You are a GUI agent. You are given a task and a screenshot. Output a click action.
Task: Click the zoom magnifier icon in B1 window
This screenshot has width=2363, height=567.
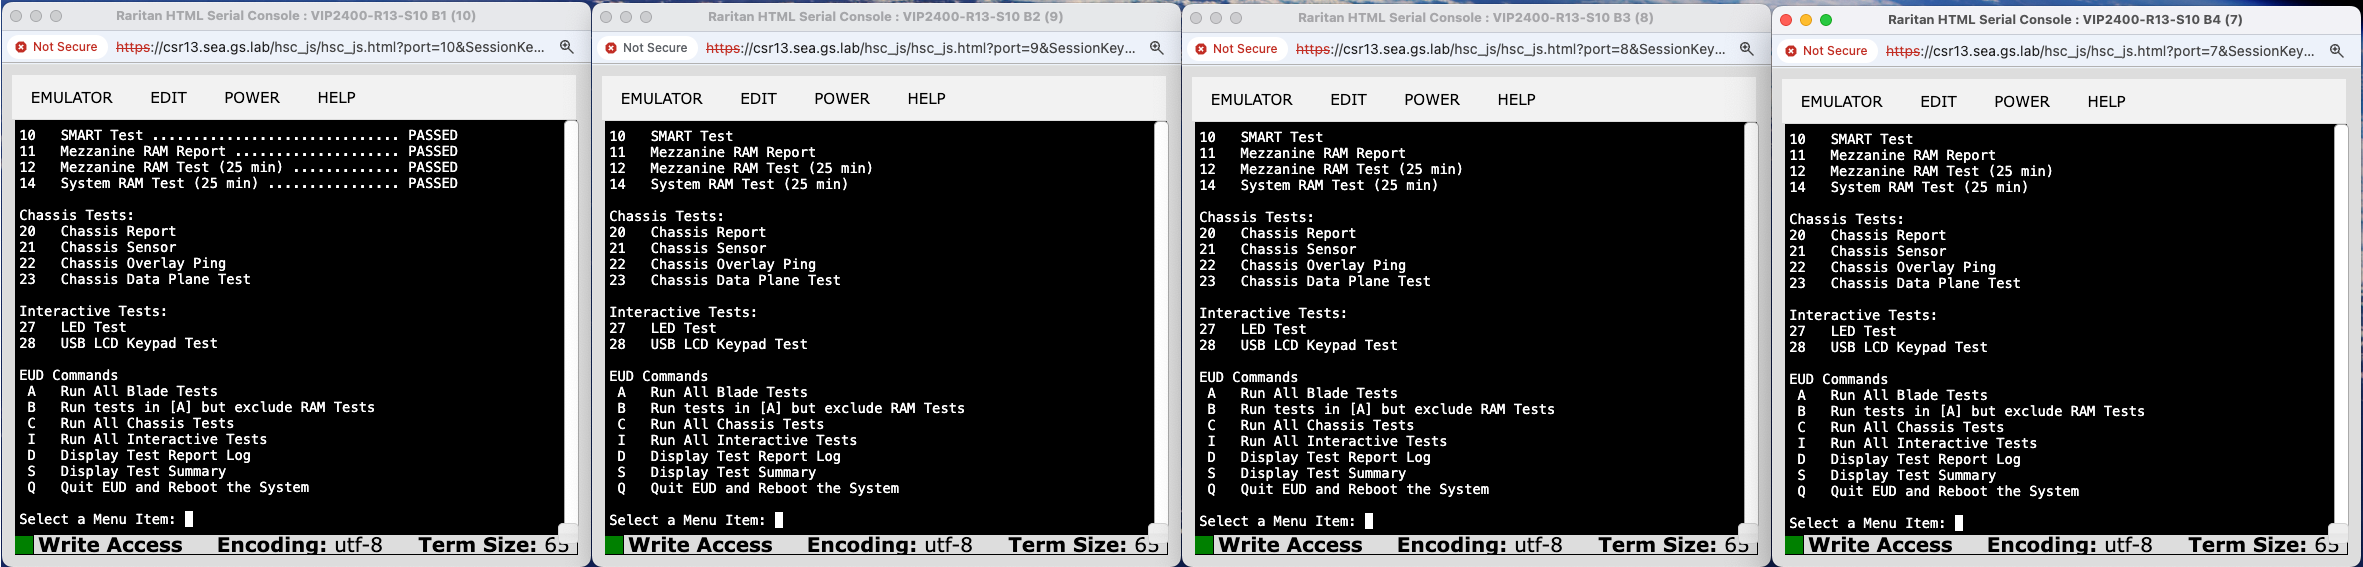pos(566,47)
